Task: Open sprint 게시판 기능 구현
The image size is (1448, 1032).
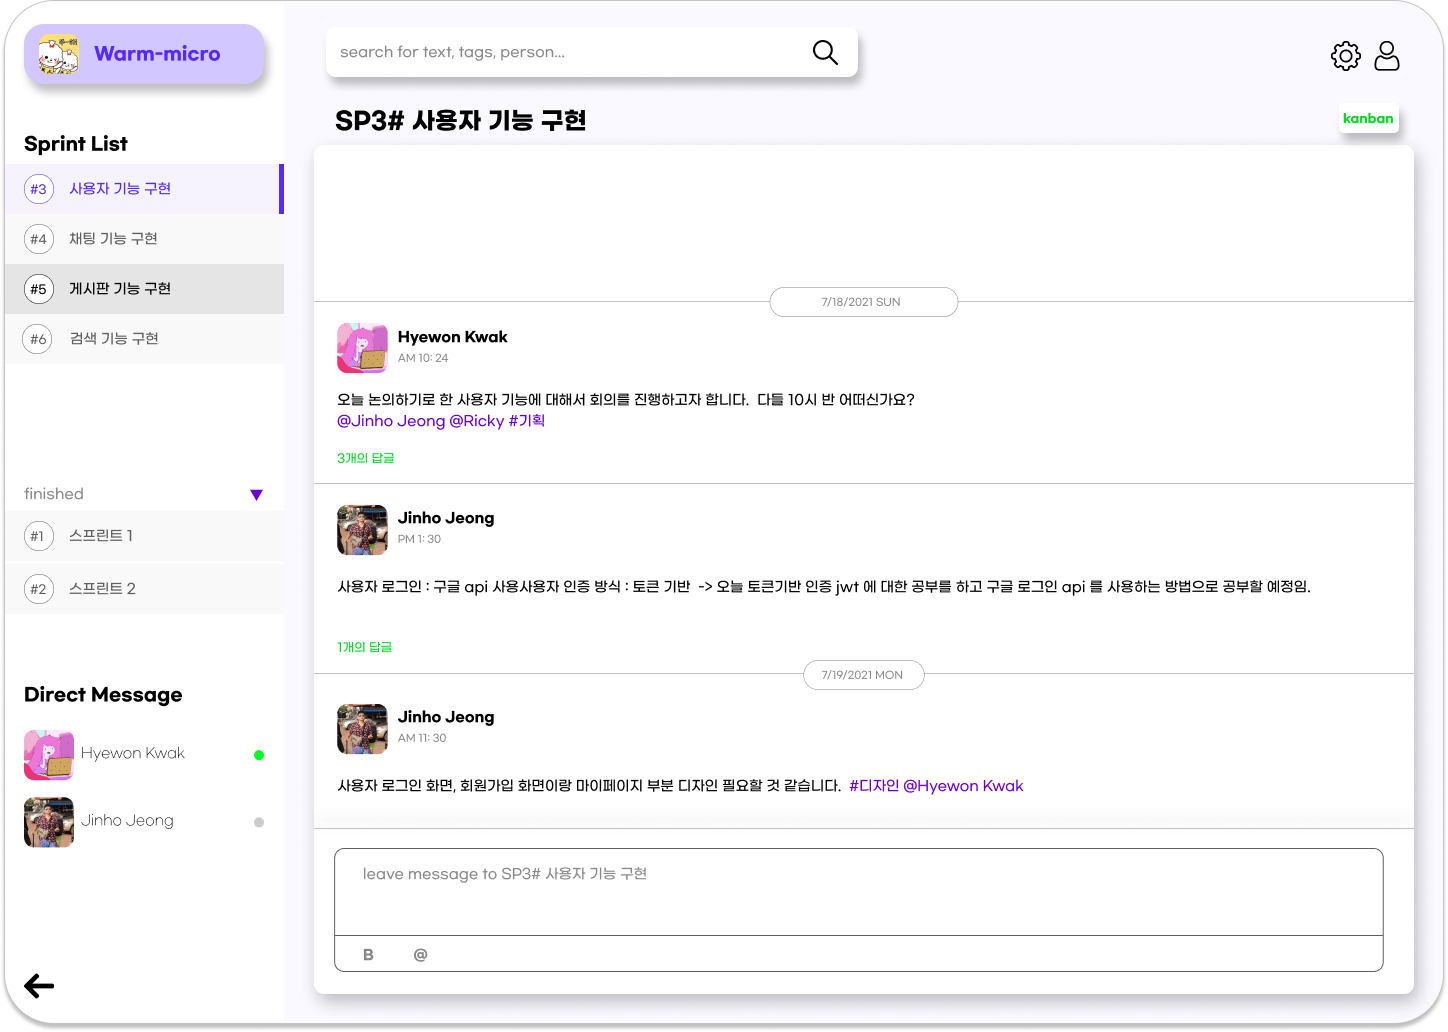Action: (x=144, y=289)
